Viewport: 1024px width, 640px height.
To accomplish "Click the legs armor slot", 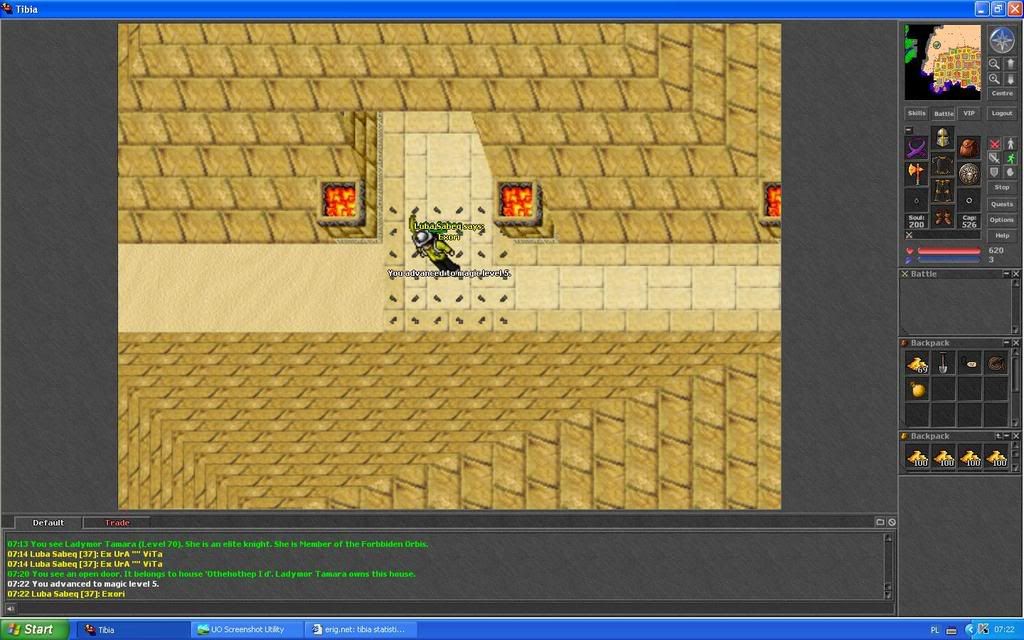I will [x=942, y=189].
